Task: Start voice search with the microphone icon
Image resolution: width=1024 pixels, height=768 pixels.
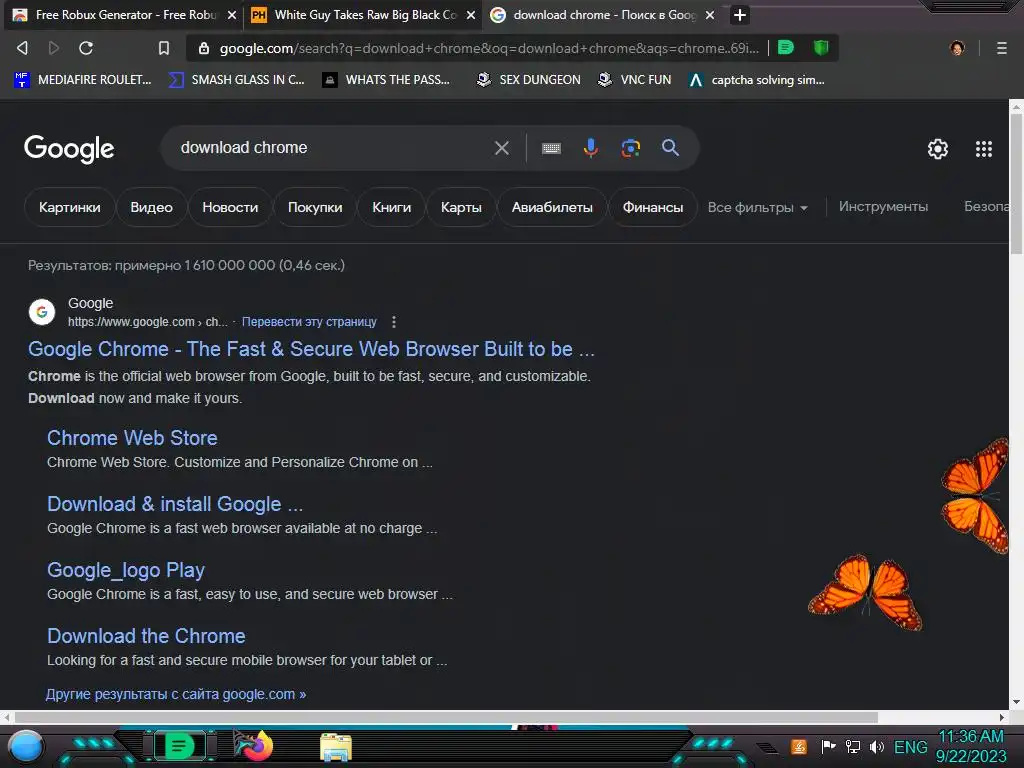Action: click(590, 148)
